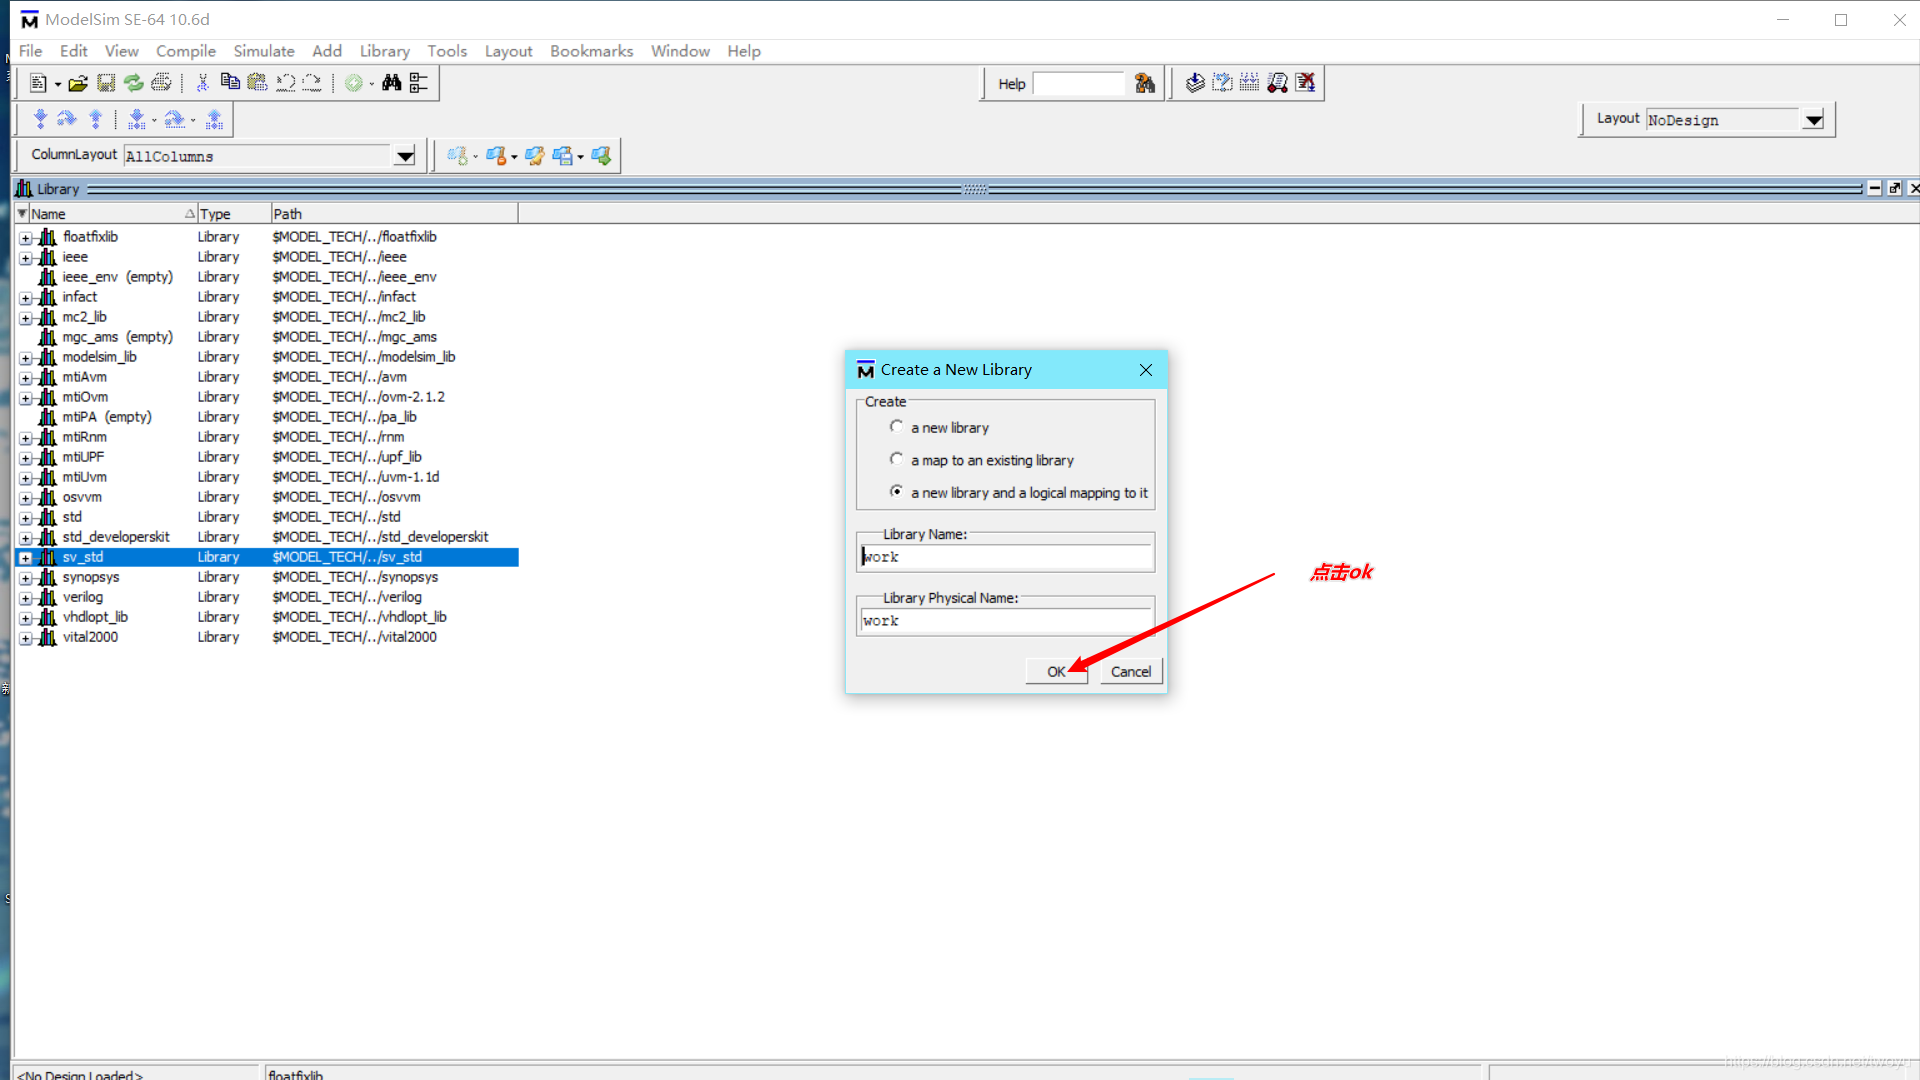Select the synopsys library row
1920x1080 pixels.
268,577
